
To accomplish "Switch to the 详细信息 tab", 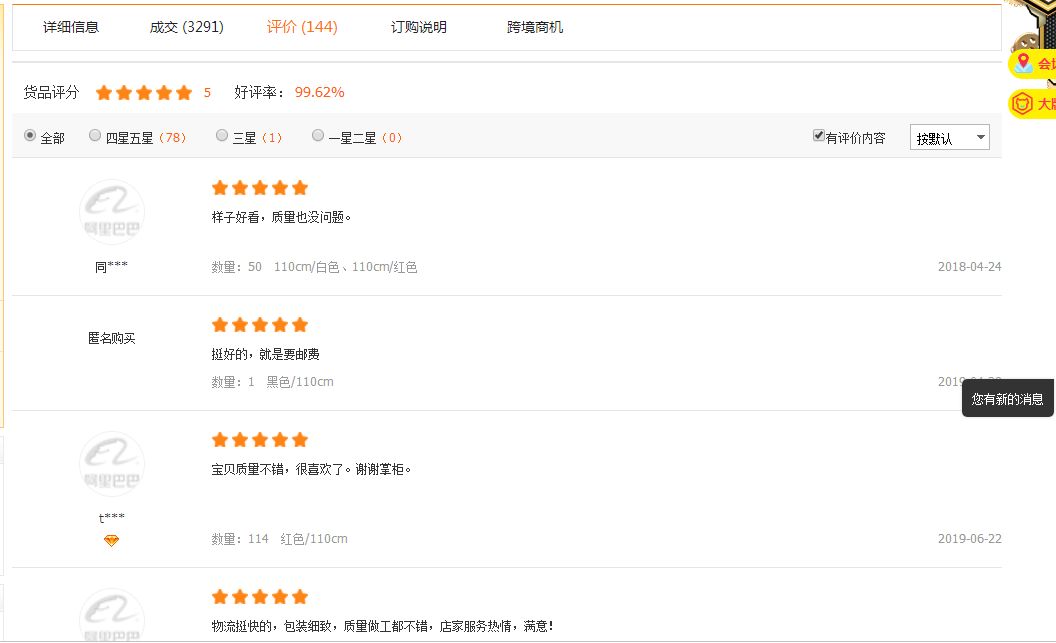I will tap(71, 27).
